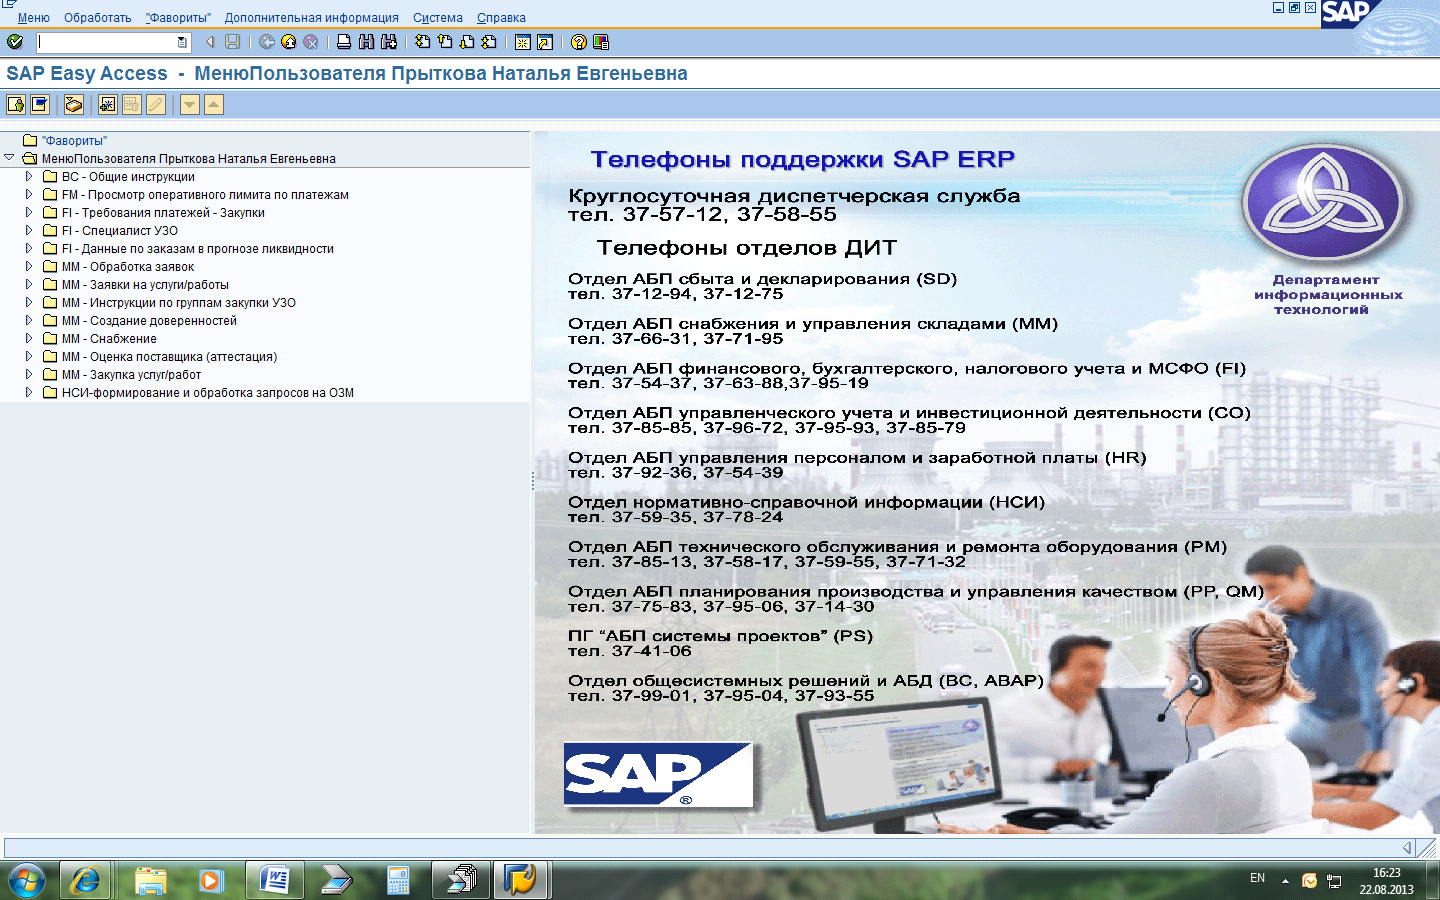Image resolution: width=1440 pixels, height=900 pixels.
Task: Expand MM - Заявки на услуги/работы node
Action: [x=29, y=284]
